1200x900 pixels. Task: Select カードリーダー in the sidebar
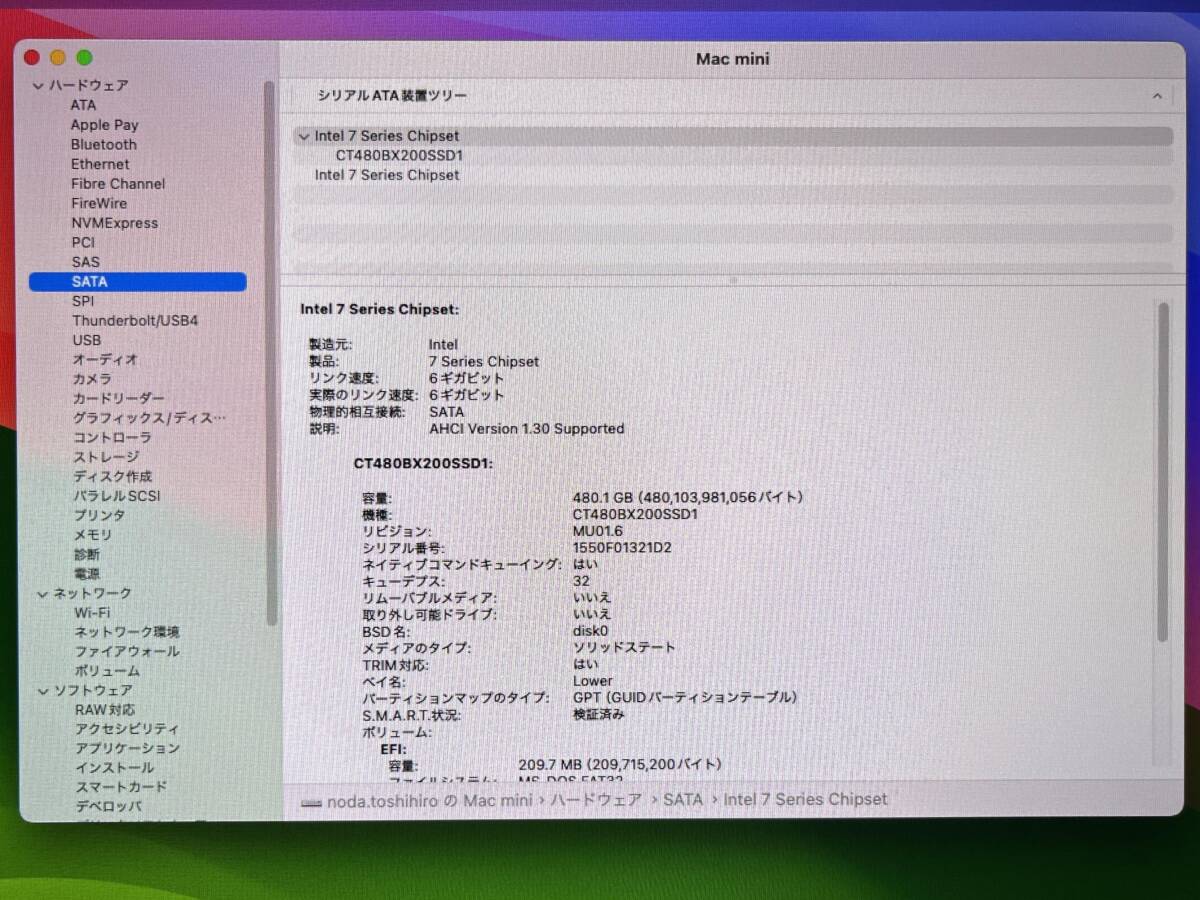click(118, 399)
